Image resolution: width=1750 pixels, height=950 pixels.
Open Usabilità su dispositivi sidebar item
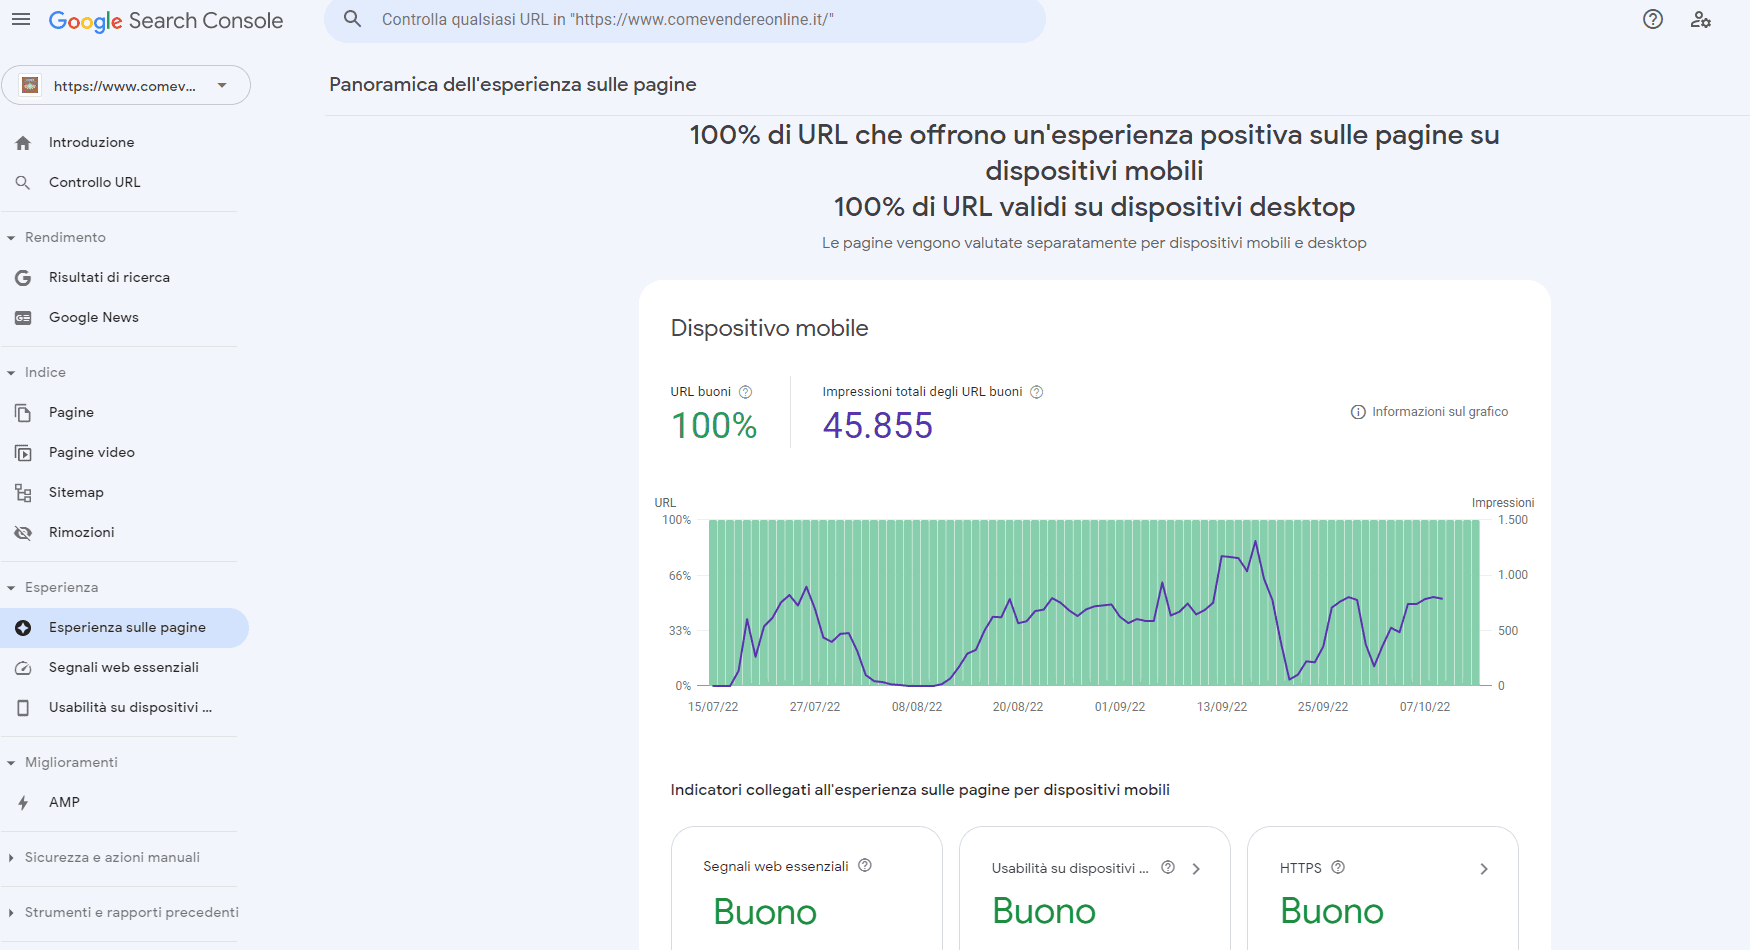point(124,707)
